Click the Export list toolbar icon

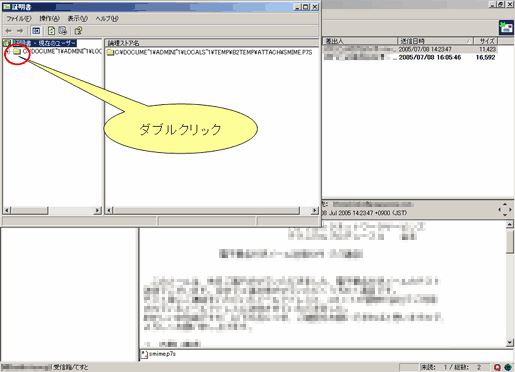(x=63, y=31)
